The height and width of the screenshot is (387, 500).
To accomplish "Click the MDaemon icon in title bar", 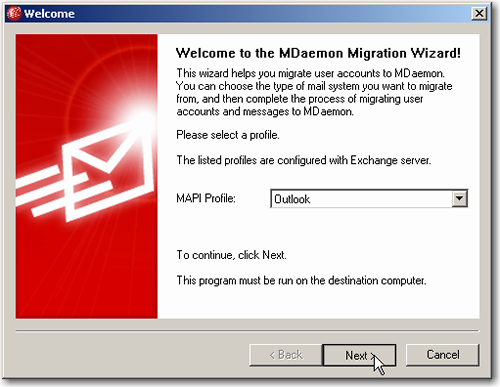I will (14, 14).
